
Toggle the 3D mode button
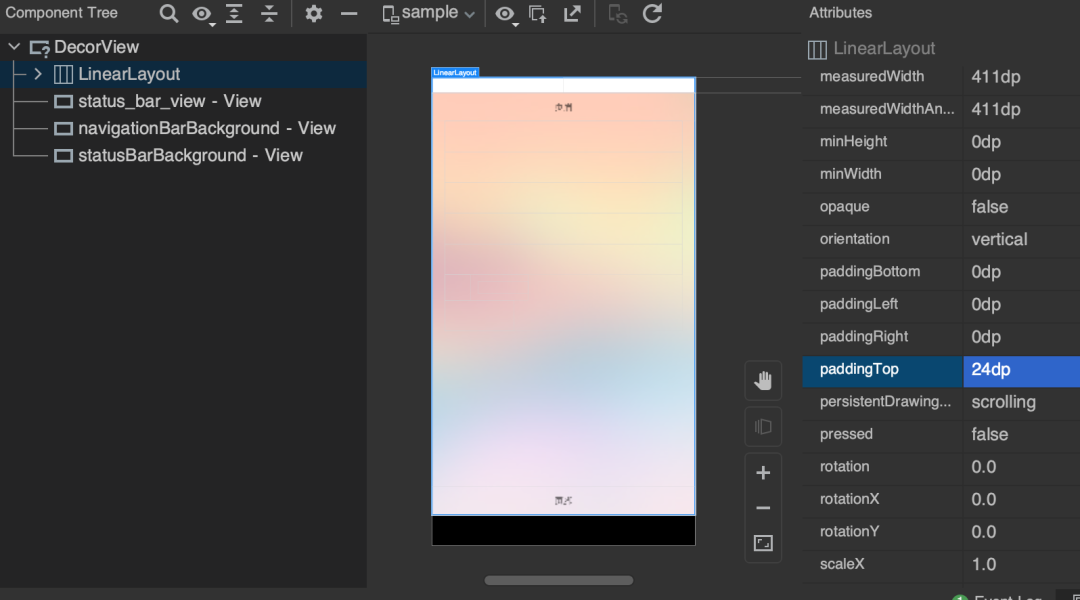coord(763,427)
